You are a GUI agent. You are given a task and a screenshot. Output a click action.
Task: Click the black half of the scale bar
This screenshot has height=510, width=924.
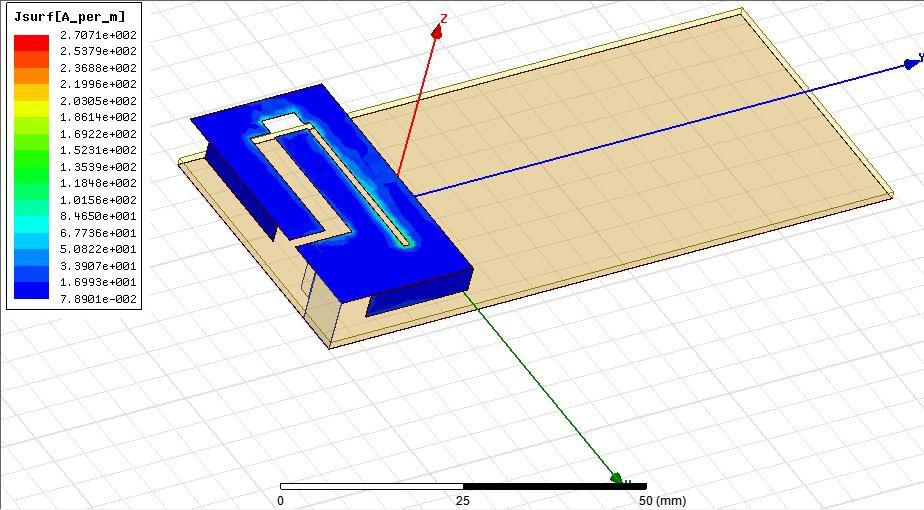click(x=555, y=486)
